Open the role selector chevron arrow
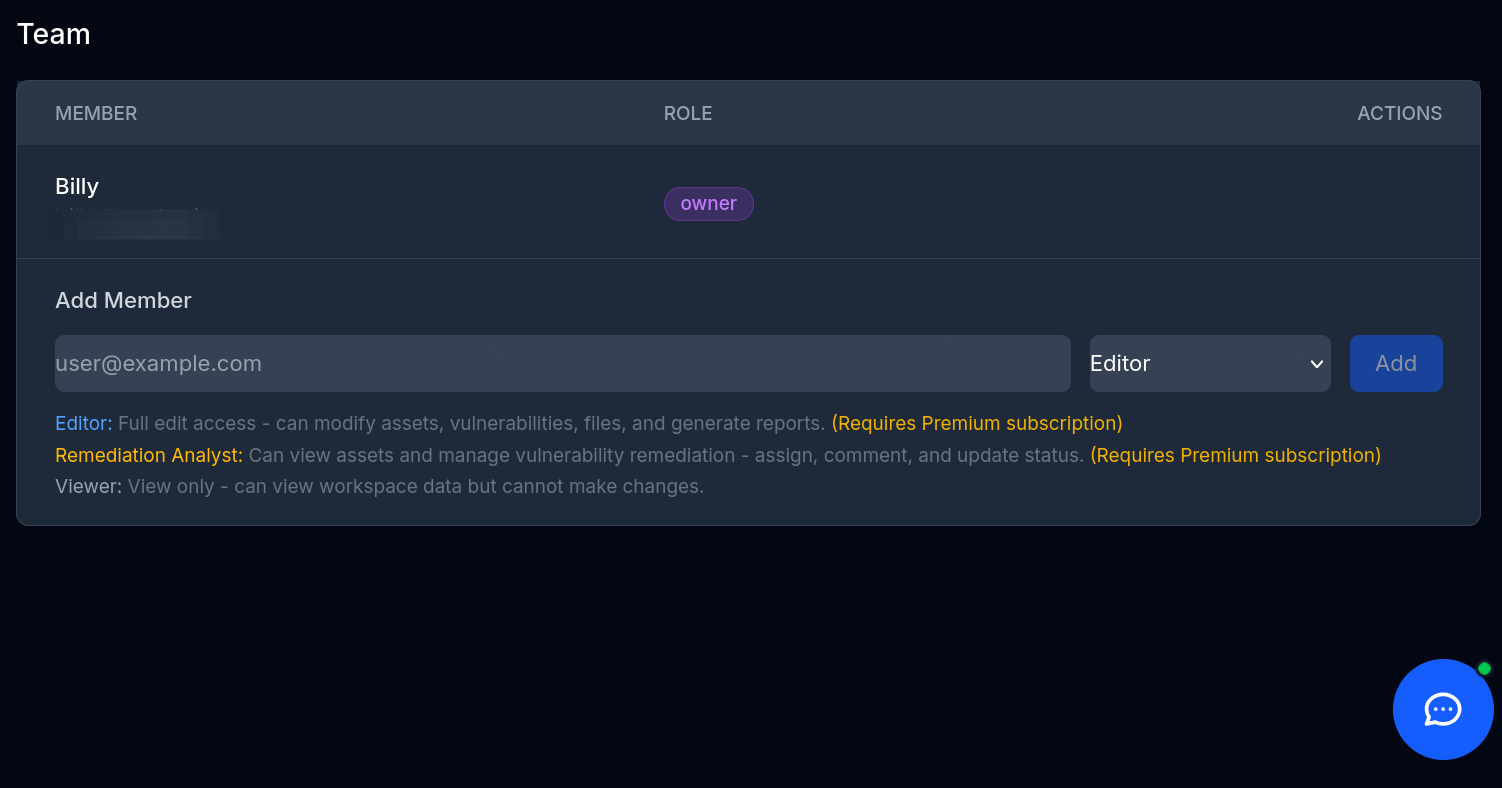The image size is (1502, 788). coord(1316,363)
